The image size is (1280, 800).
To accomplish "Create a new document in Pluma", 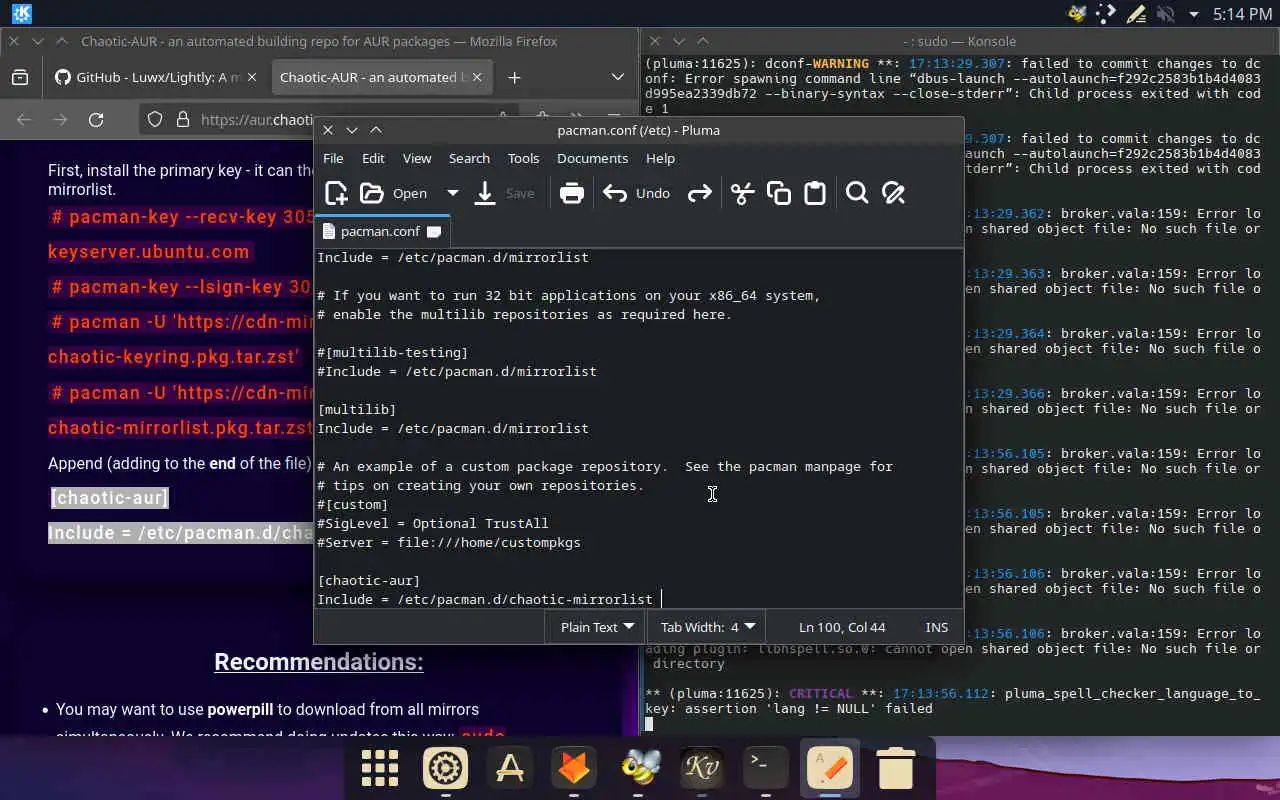I will point(337,193).
